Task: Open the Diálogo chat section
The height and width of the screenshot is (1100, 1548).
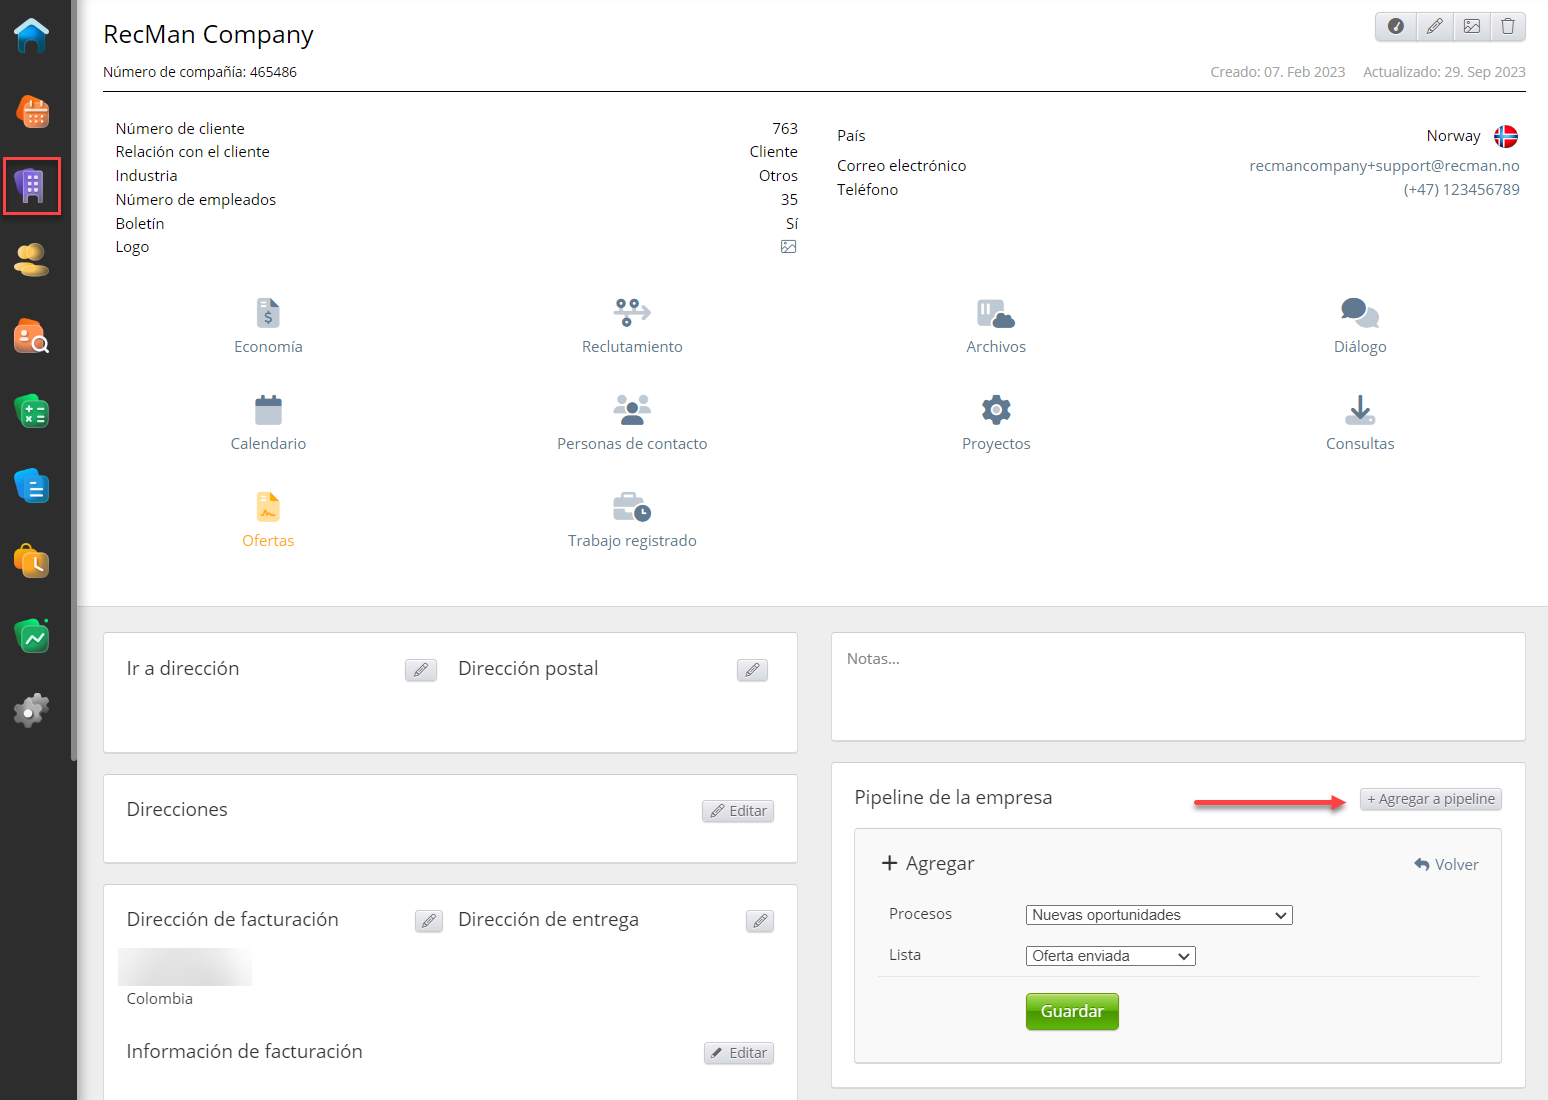Action: pos(1359,326)
